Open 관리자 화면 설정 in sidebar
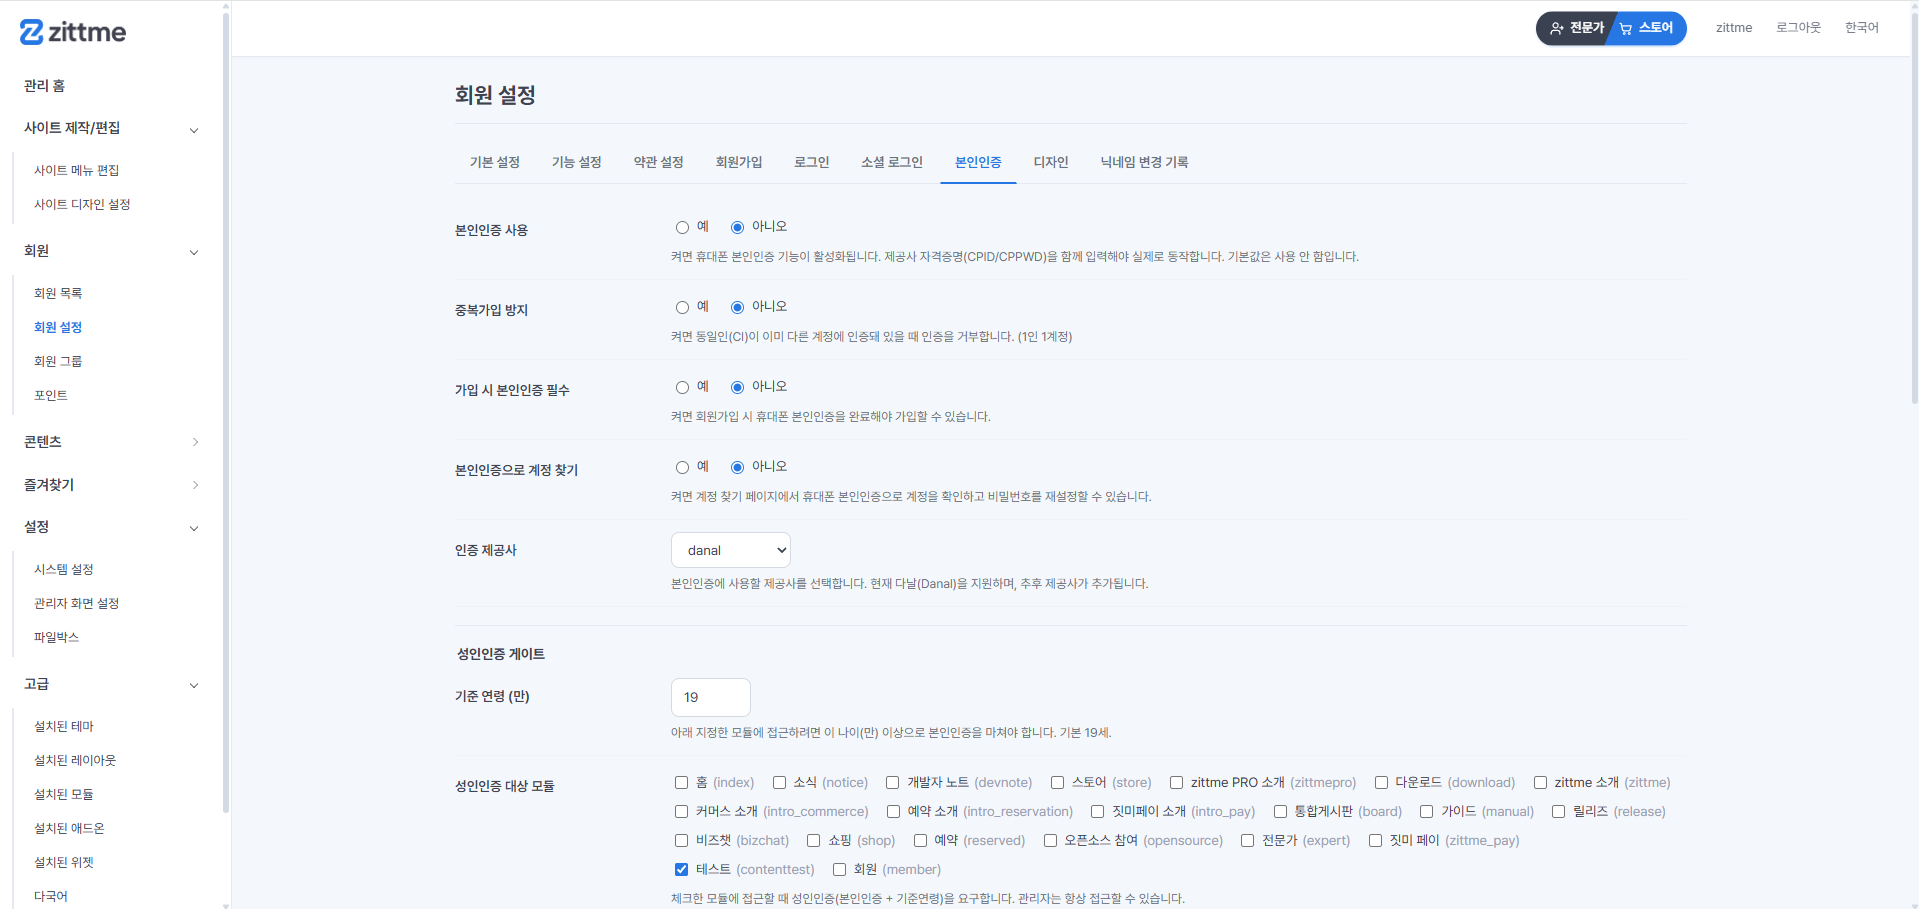 coord(77,603)
